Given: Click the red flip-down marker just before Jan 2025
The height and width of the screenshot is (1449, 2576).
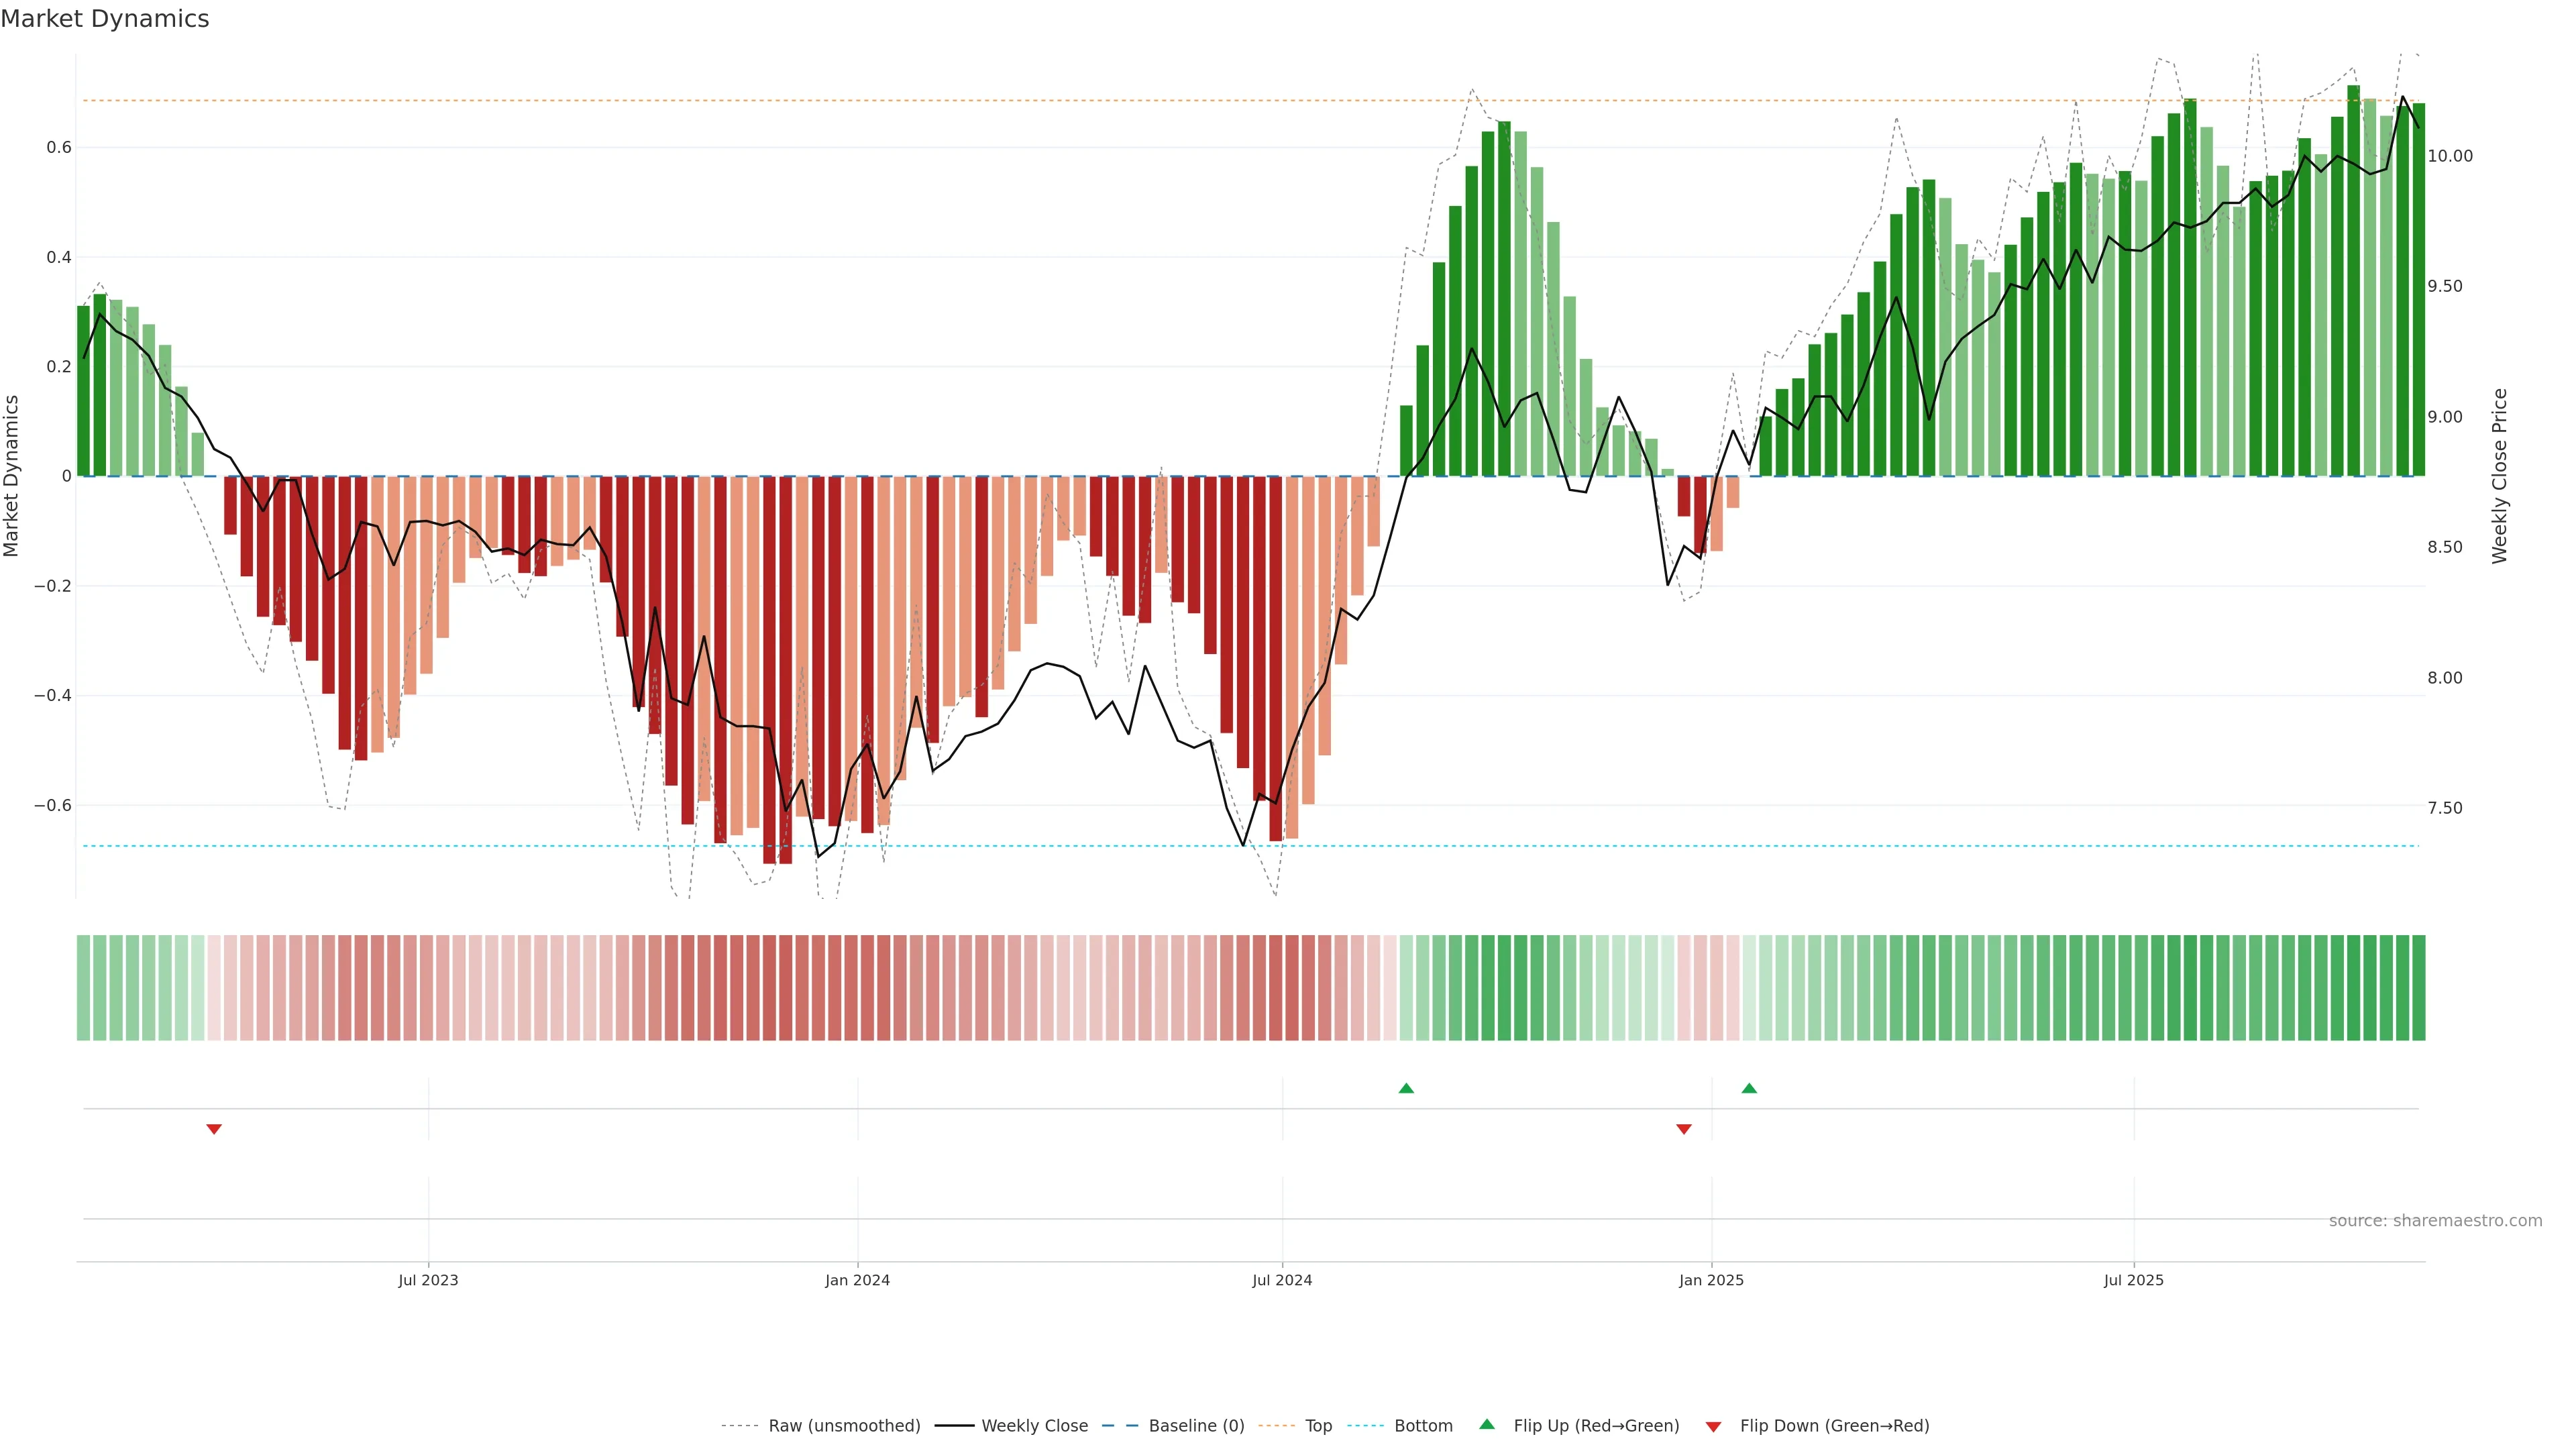Looking at the screenshot, I should (1684, 1129).
